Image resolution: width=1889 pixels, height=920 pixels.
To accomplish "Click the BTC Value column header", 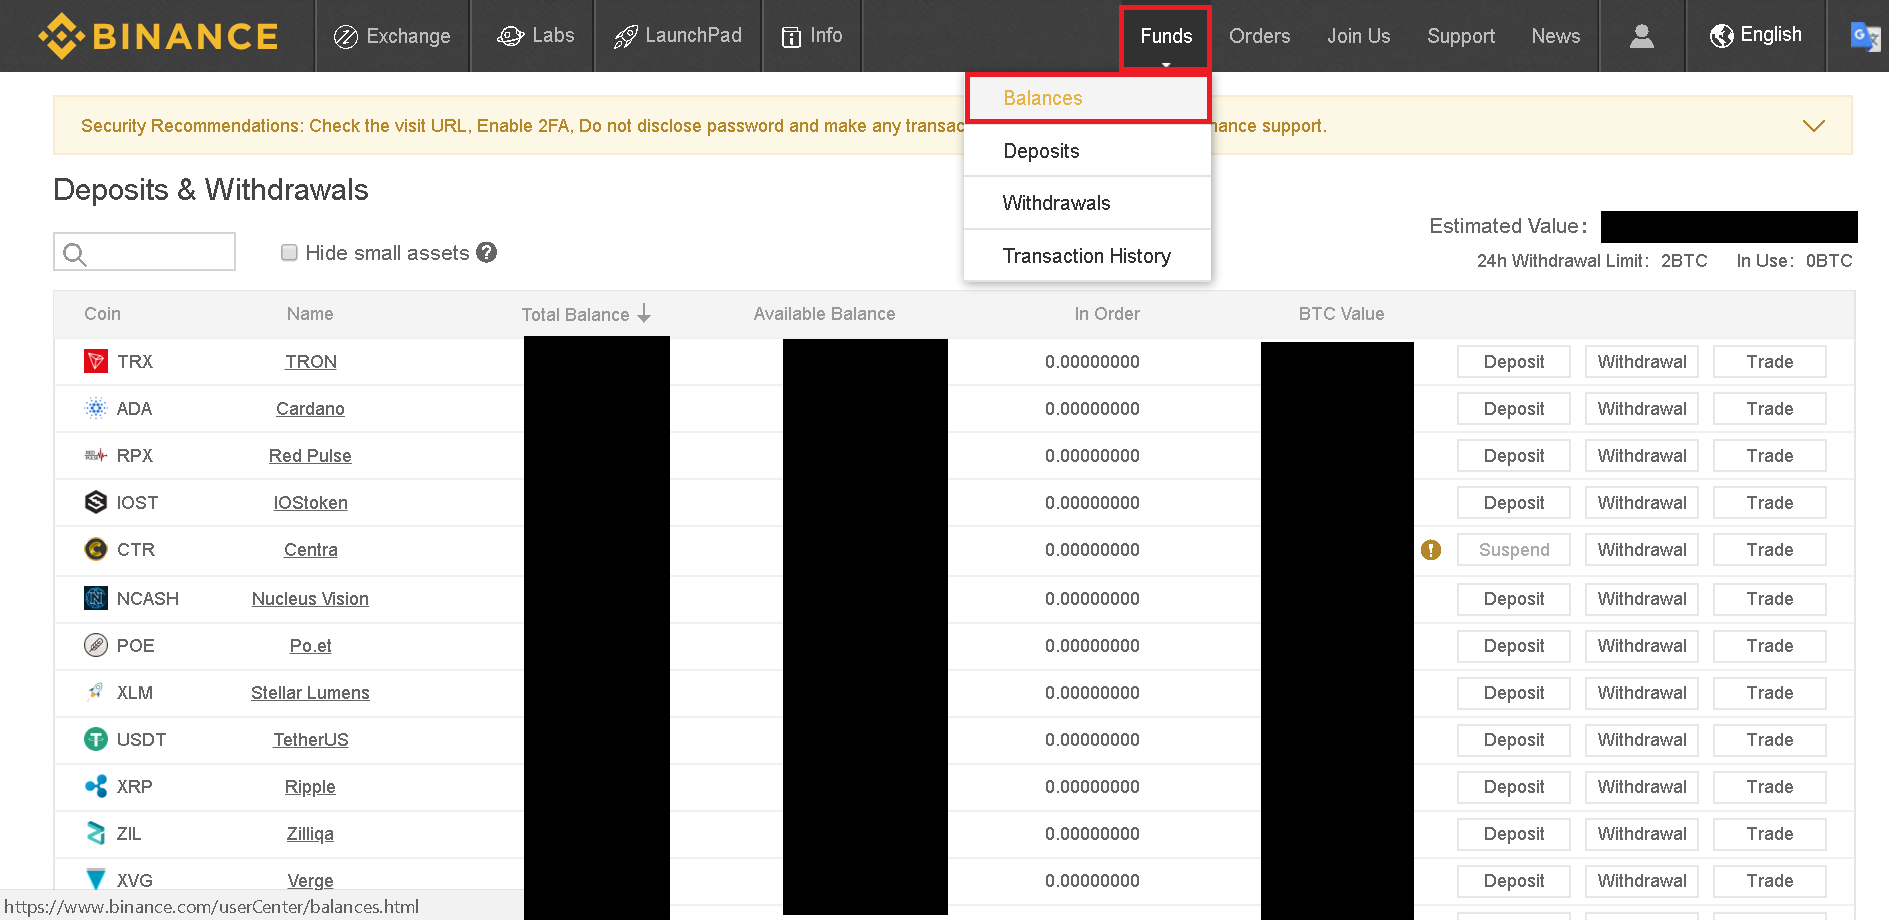I will point(1341,314).
